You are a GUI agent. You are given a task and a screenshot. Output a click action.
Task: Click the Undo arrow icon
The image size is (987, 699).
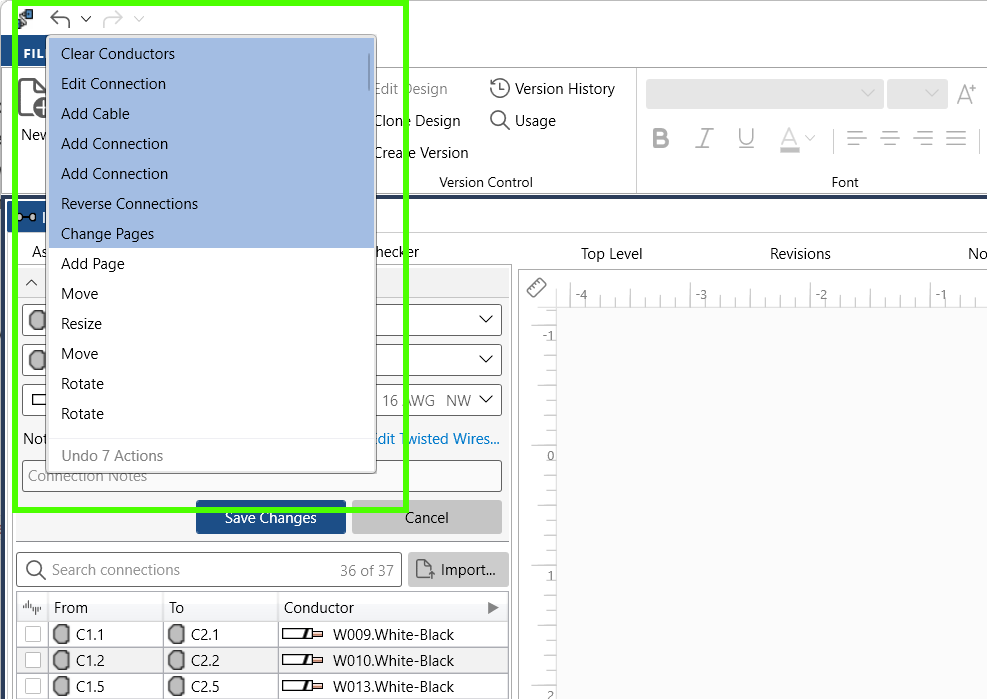point(60,19)
